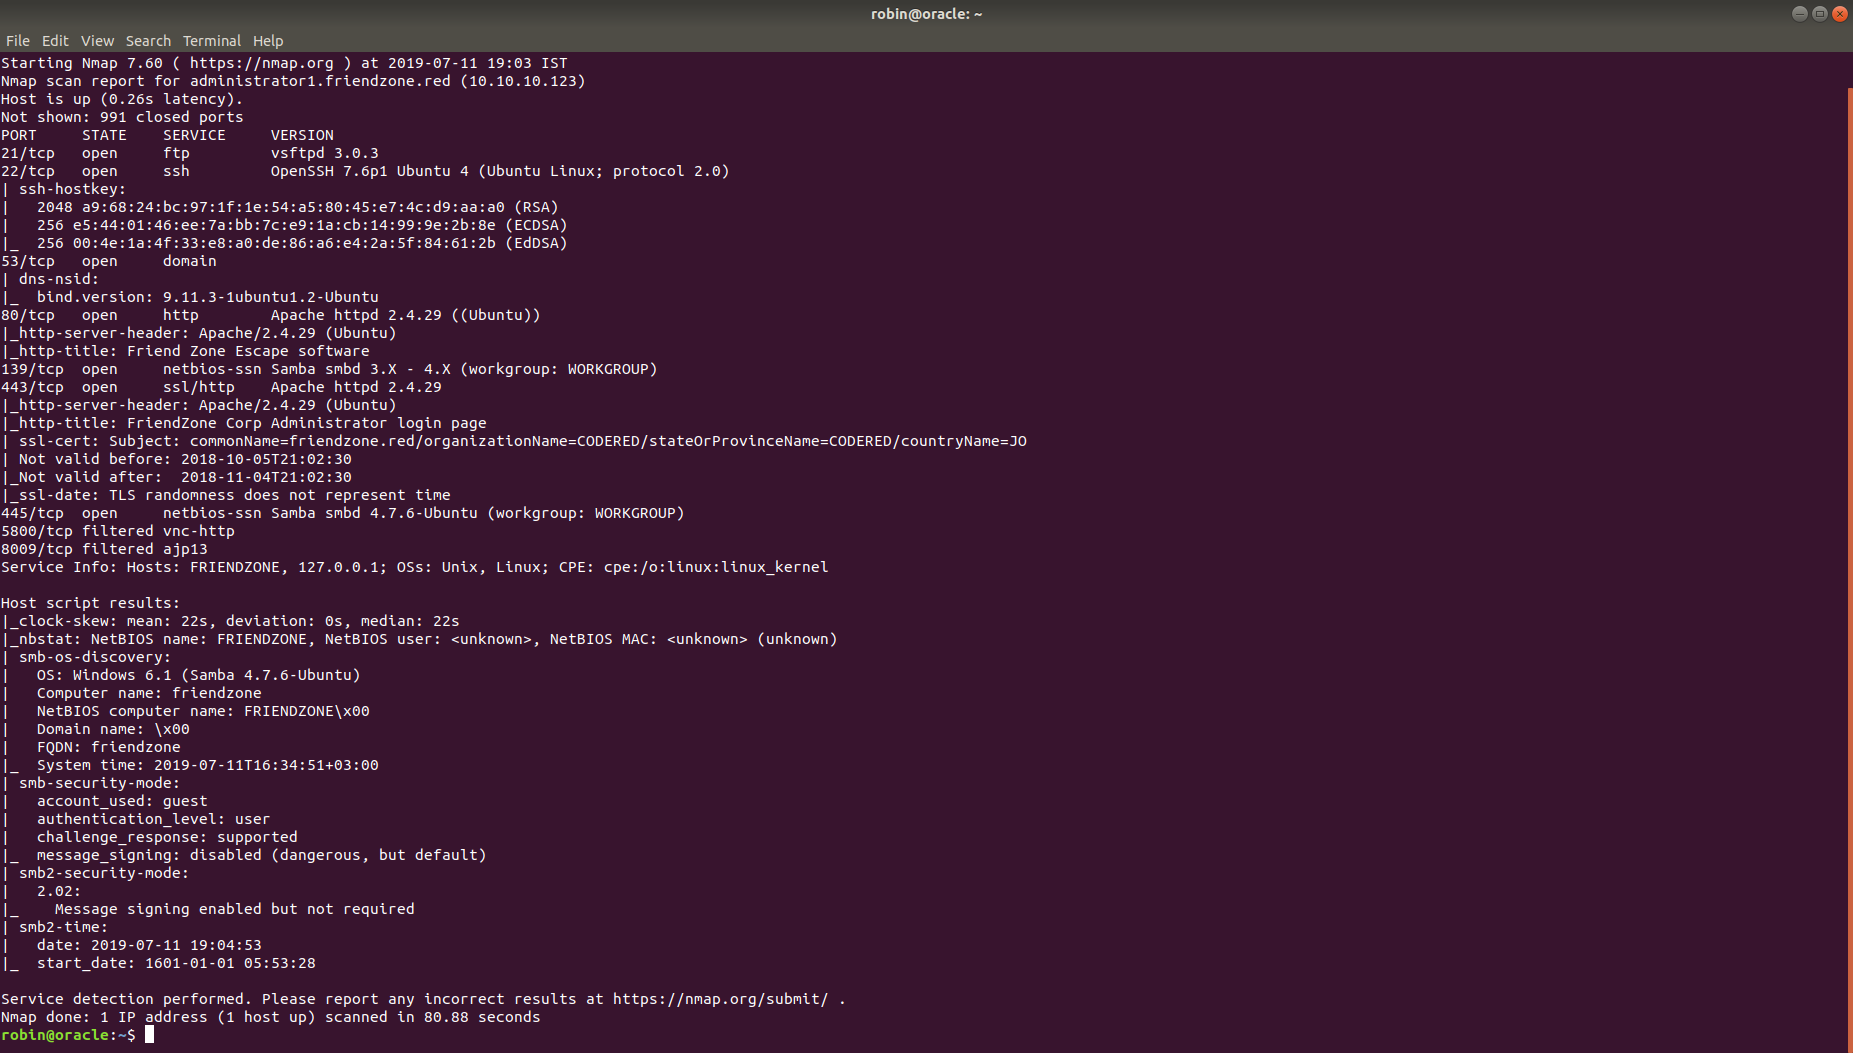Screen dimensions: 1853x1053
Task: Open the Help menu
Action: coord(268,41)
